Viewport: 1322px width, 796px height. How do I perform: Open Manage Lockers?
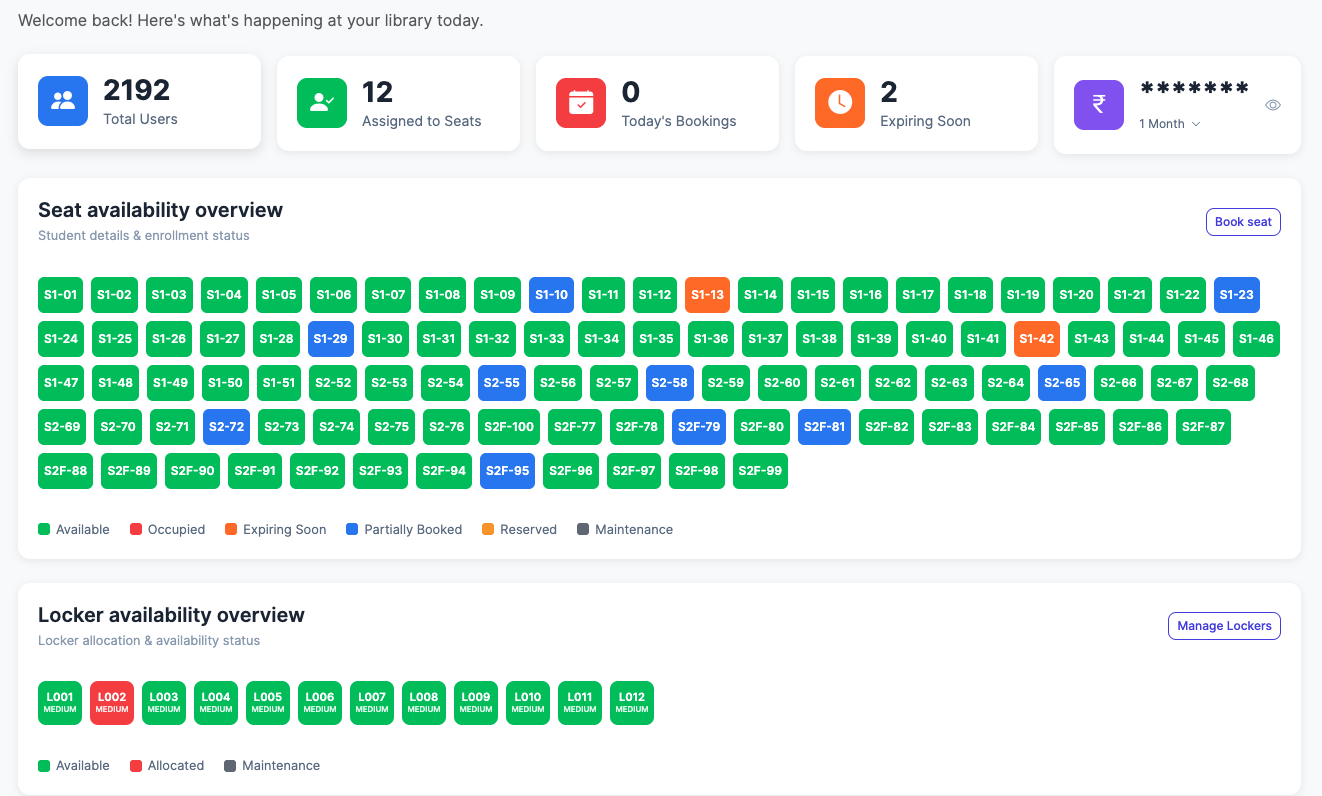(1224, 625)
